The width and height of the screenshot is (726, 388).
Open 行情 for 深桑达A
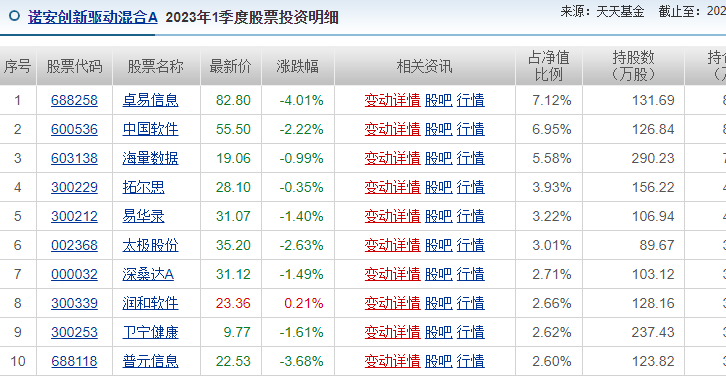click(x=470, y=274)
